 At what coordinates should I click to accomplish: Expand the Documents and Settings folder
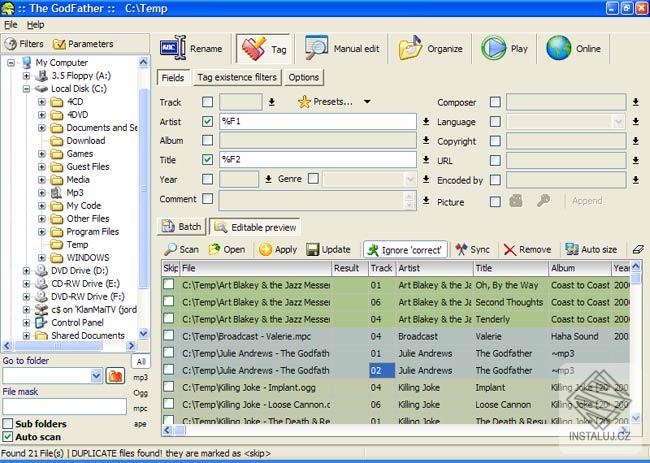tap(42, 128)
